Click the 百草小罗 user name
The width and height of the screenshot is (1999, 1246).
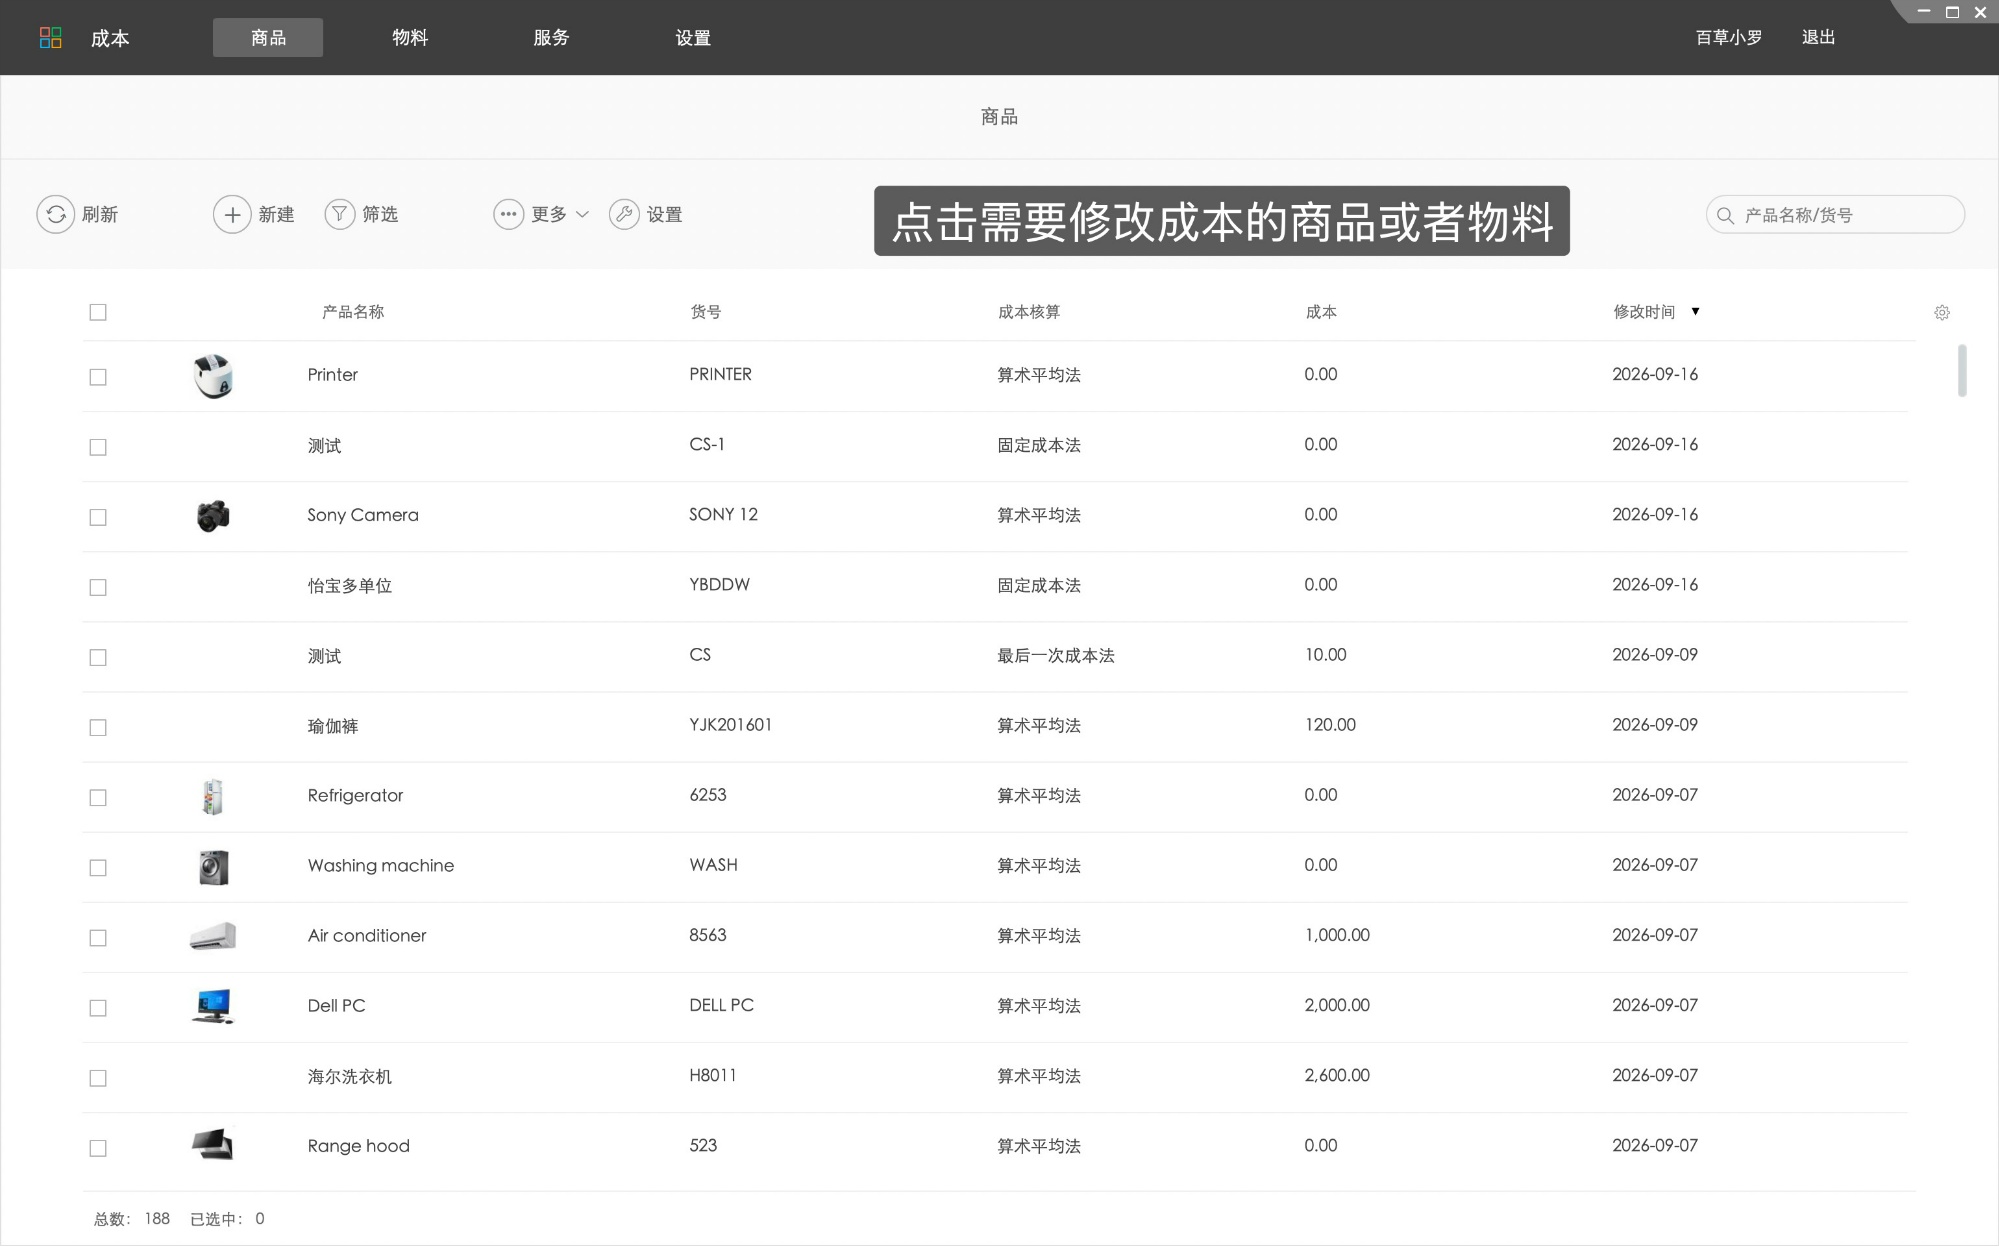[x=1729, y=37]
